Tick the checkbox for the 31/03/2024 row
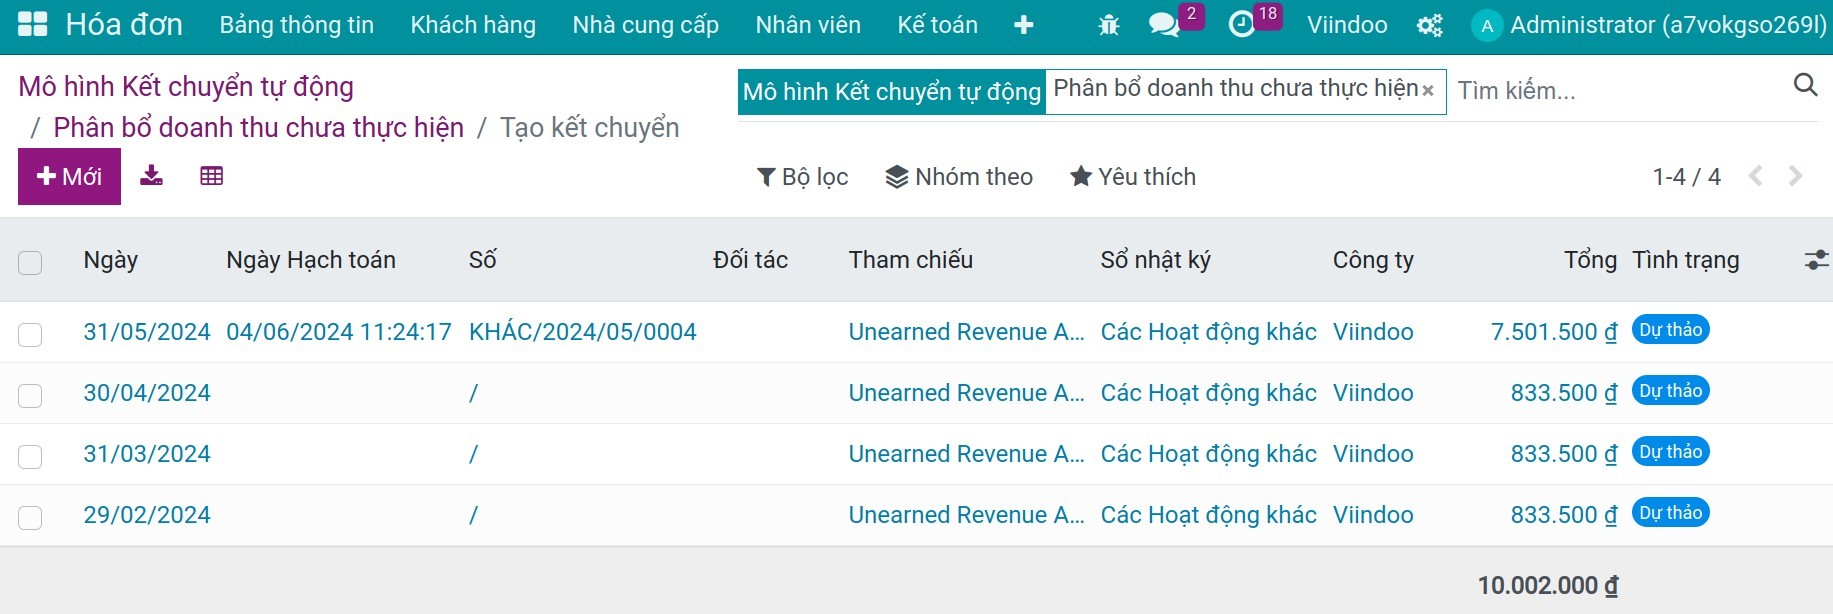1833x614 pixels. [30, 456]
